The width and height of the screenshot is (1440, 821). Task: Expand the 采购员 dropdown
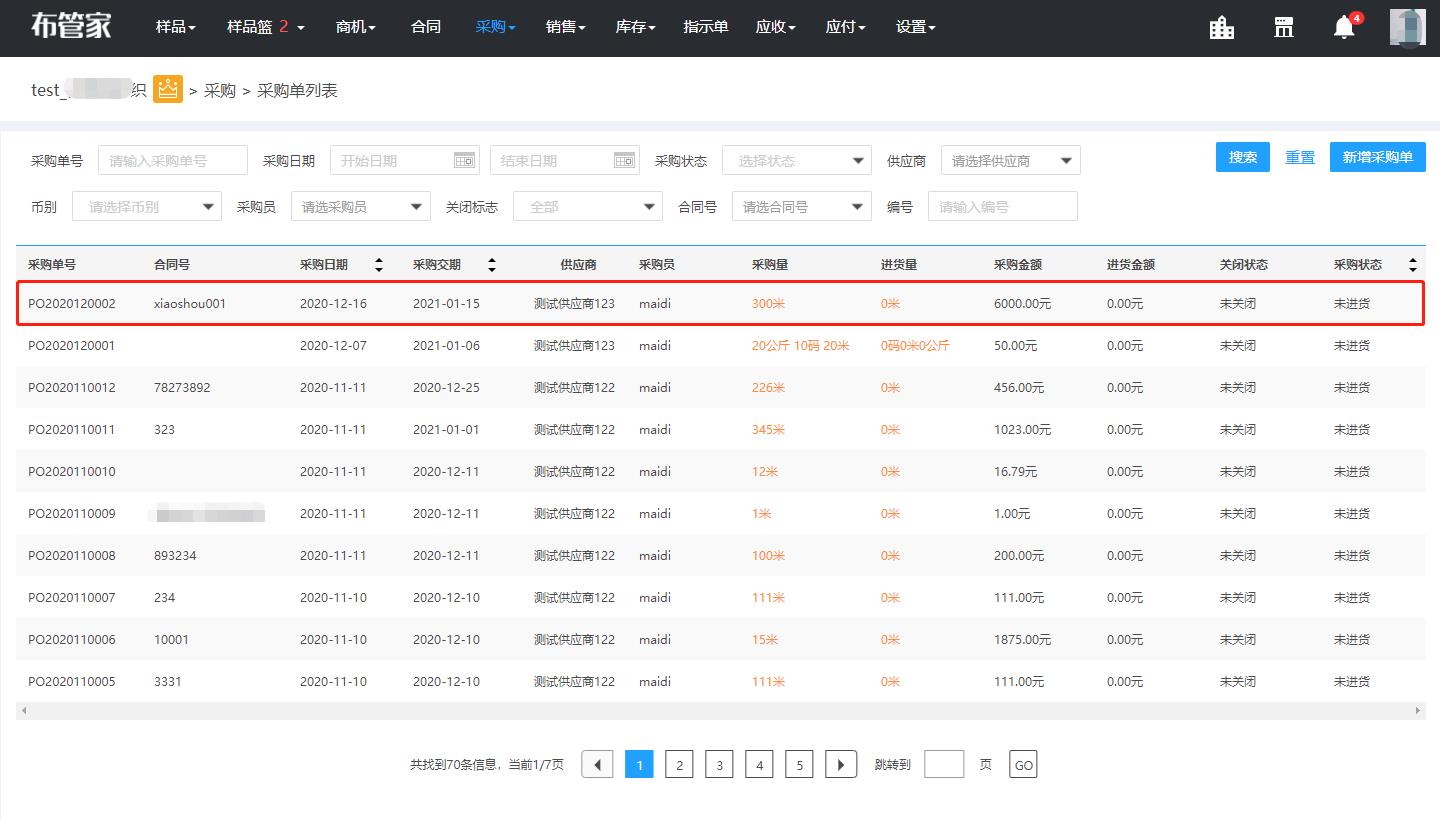[x=361, y=206]
